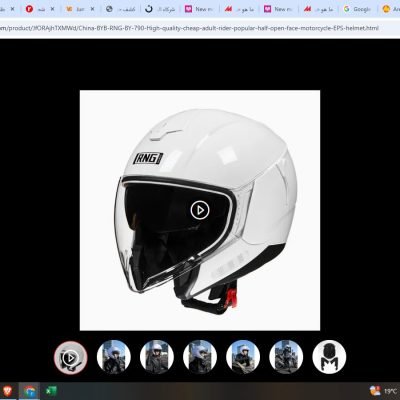Open the fourth circular rider photo thumbnail

click(200, 357)
